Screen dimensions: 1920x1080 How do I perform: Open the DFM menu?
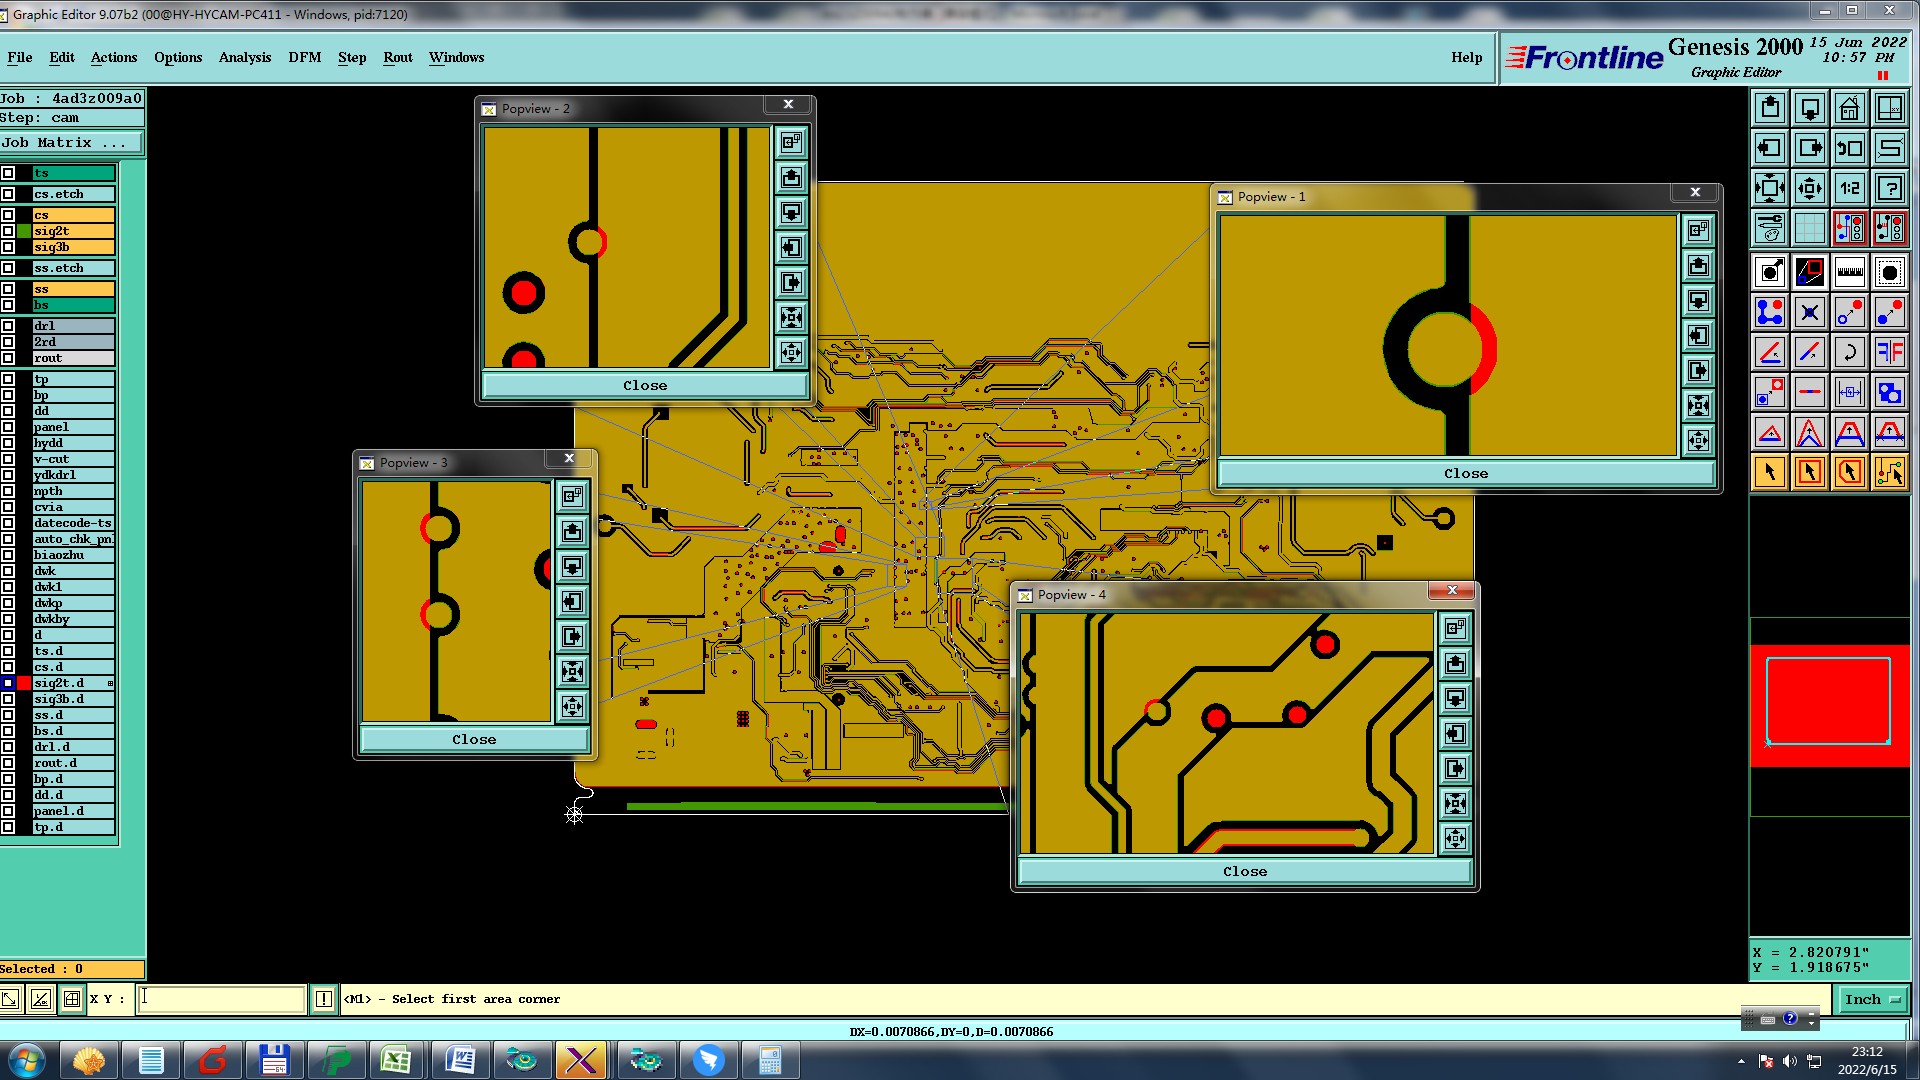304,57
